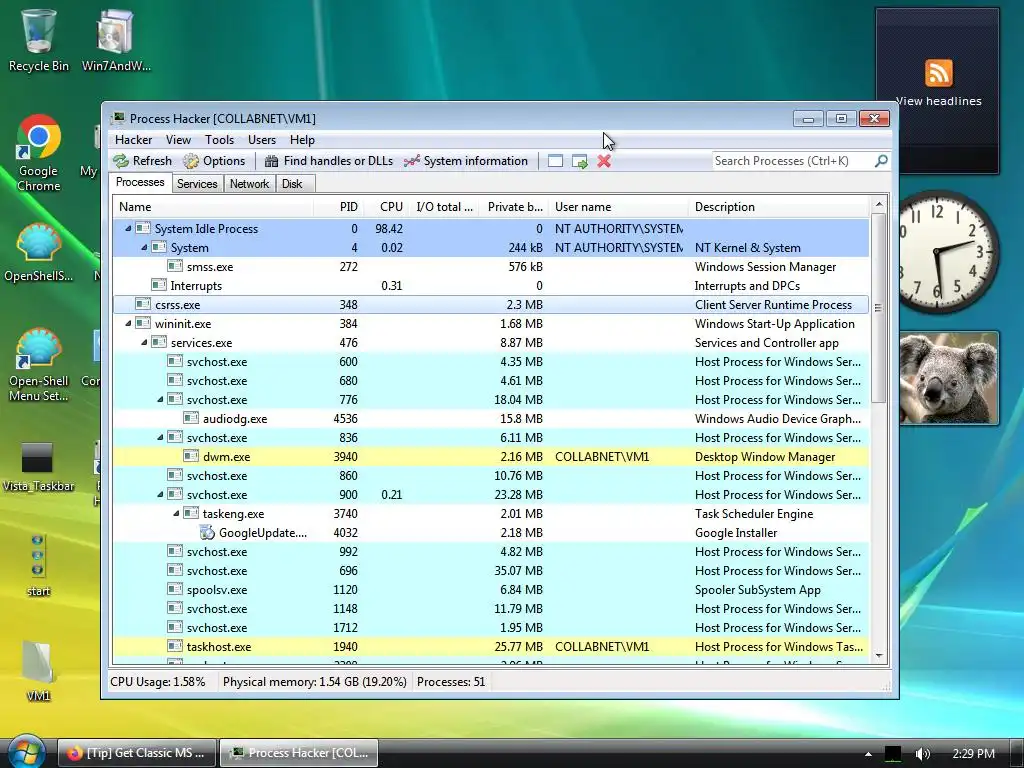
Task: Collapse the wininit.exe tree node
Action: 128,323
